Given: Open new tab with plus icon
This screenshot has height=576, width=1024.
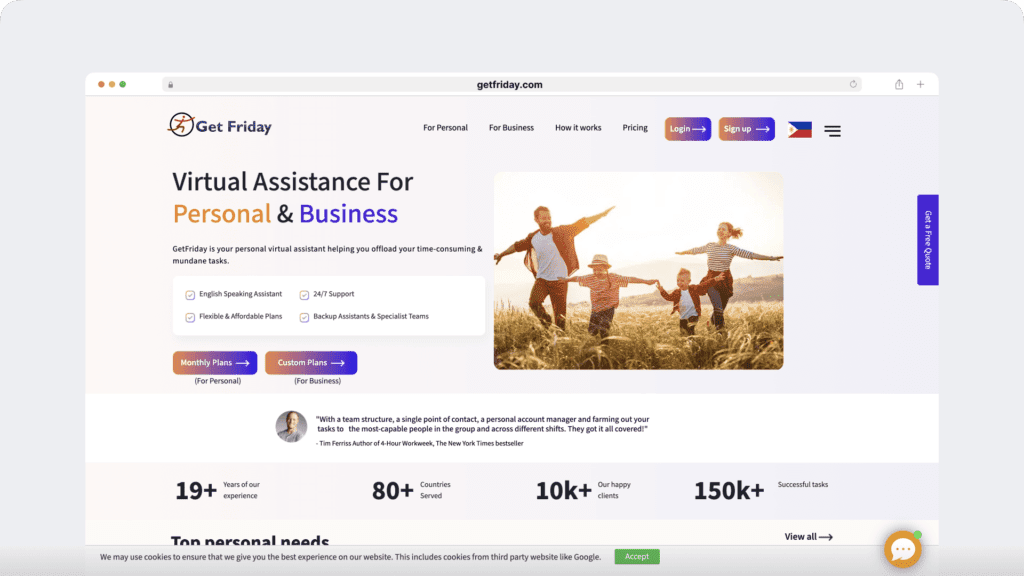Looking at the screenshot, I should 920,84.
